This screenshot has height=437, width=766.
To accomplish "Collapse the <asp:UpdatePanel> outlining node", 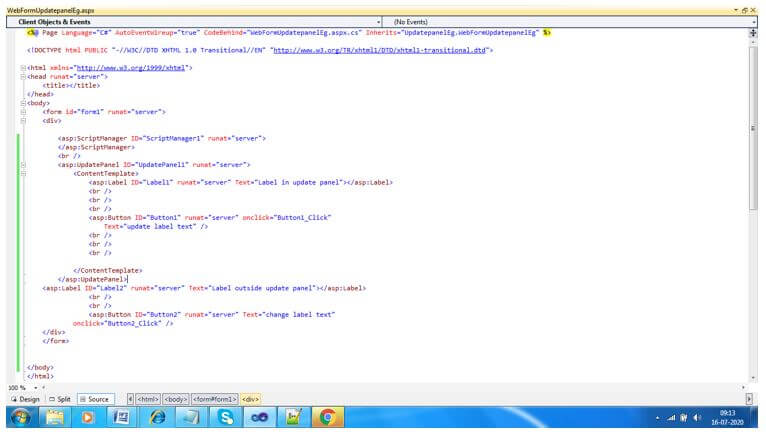I will point(23,165).
